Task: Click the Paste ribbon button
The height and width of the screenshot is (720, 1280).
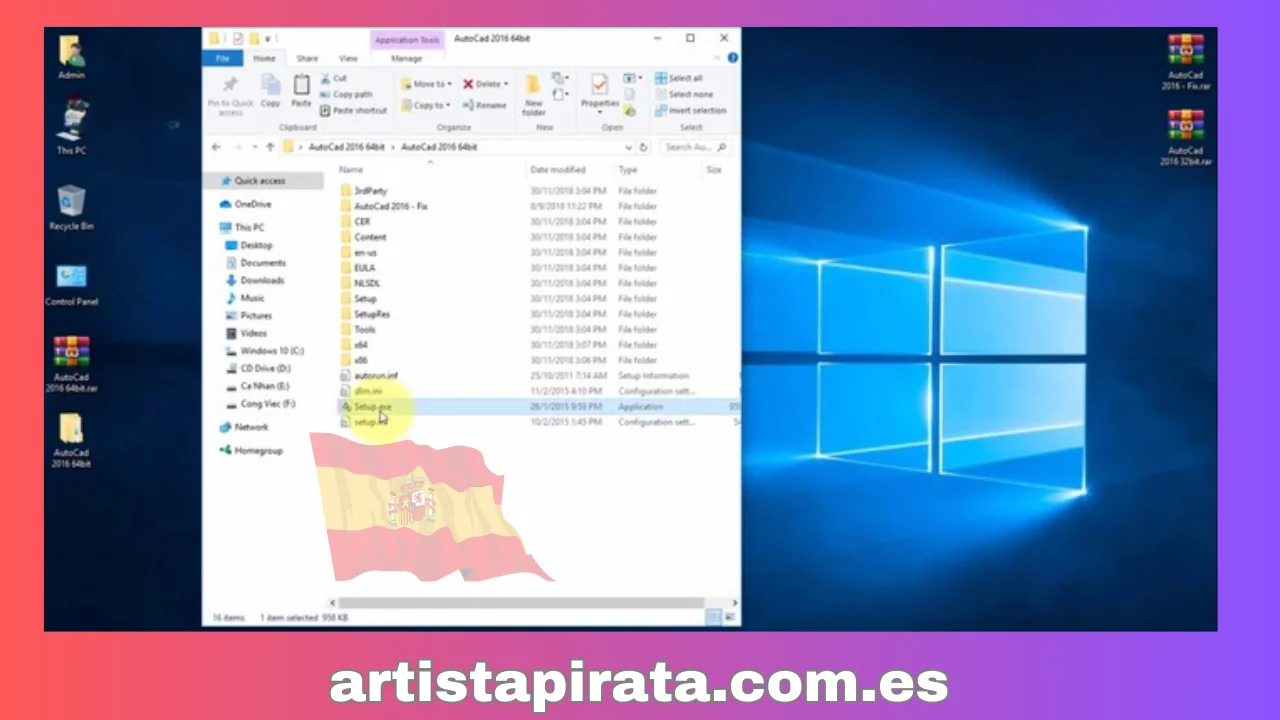Action: pyautogui.click(x=301, y=91)
